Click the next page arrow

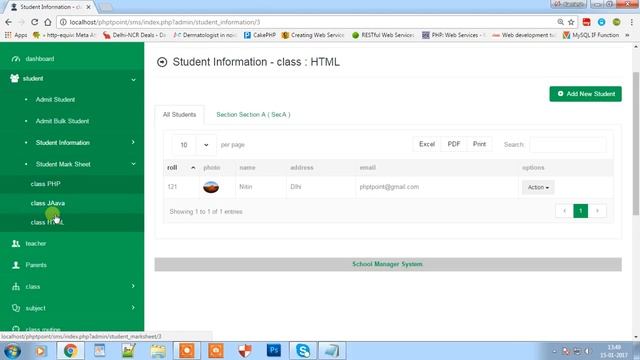point(597,211)
